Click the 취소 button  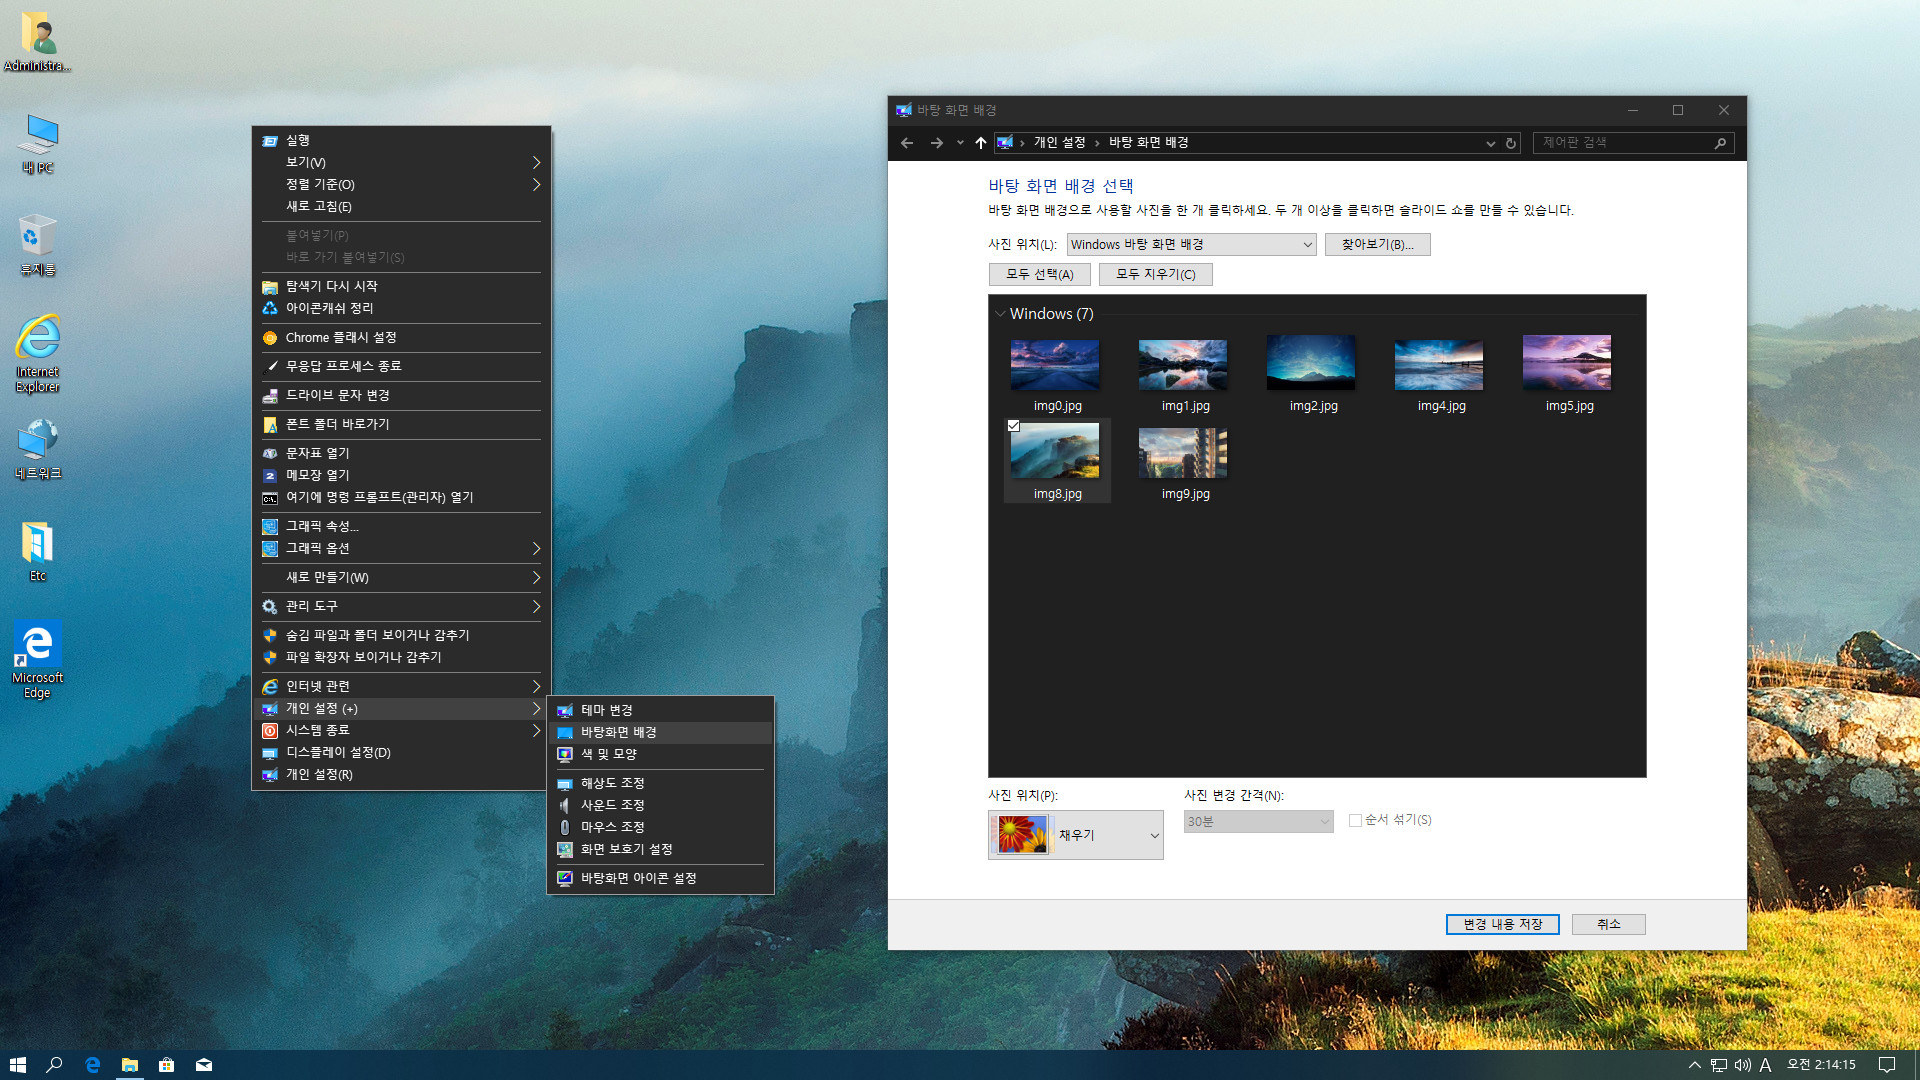pos(1608,924)
